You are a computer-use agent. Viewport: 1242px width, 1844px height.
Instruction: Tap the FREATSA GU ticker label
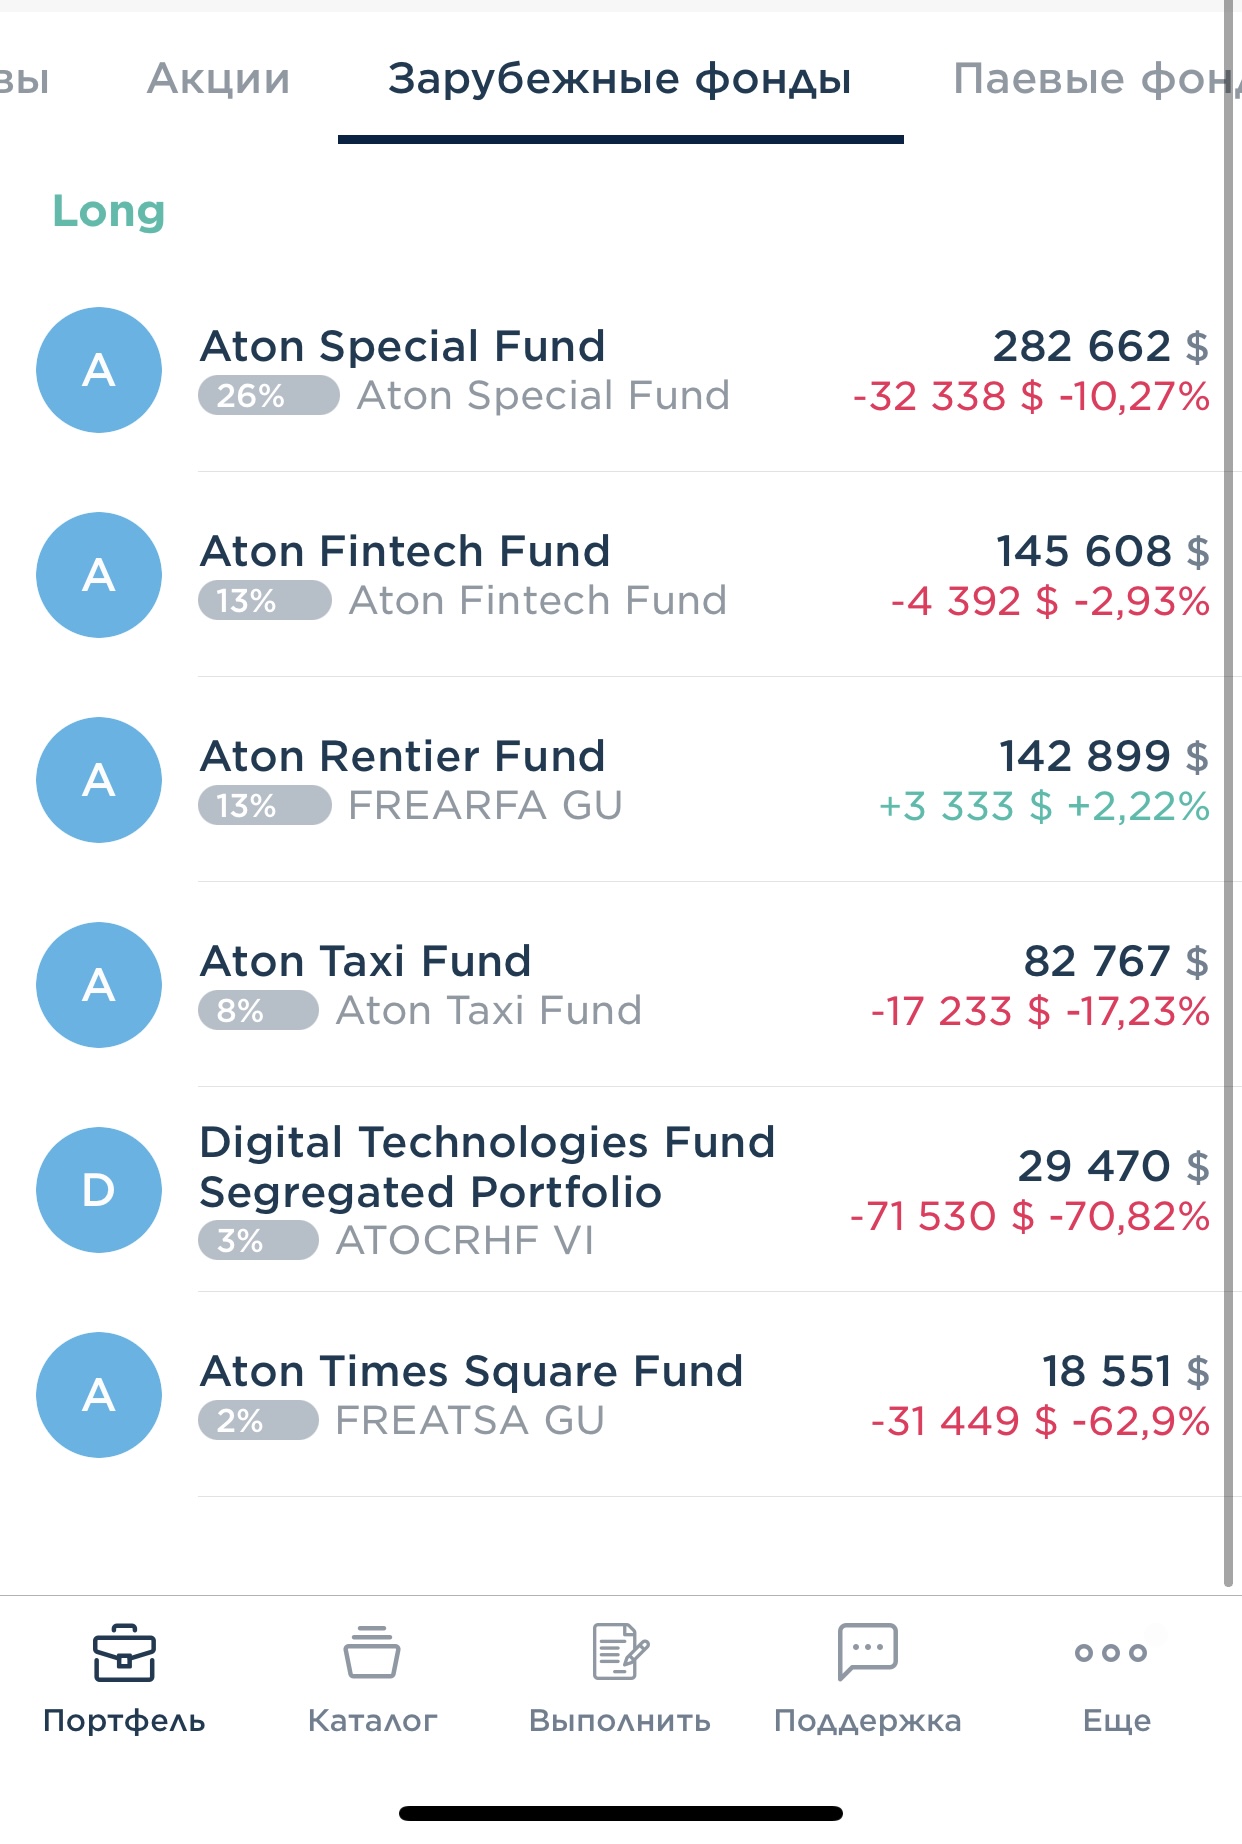point(470,1420)
